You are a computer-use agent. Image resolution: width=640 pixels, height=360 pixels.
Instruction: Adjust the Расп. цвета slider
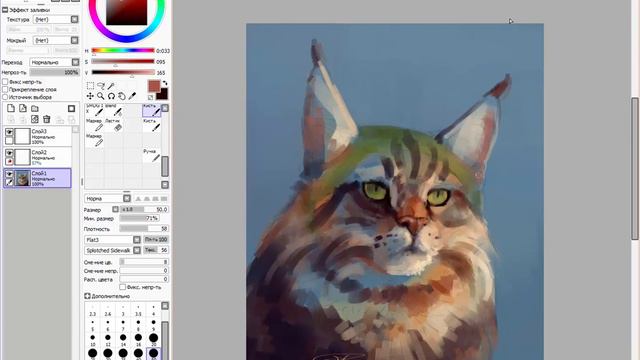click(x=144, y=279)
